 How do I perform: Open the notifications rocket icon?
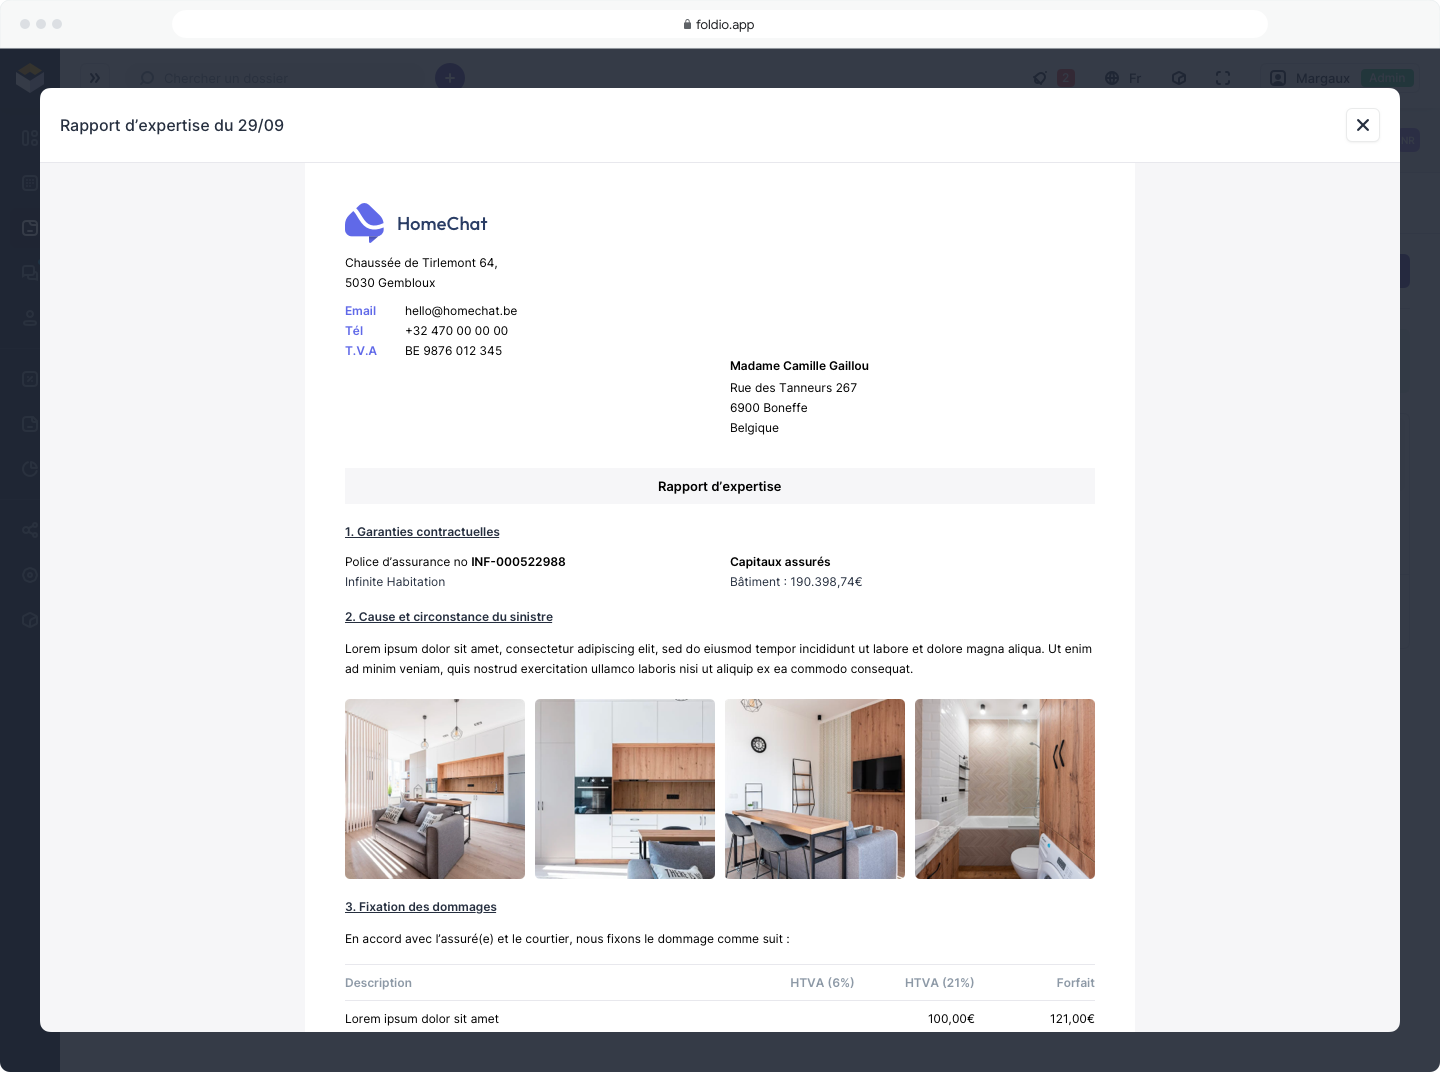click(1040, 78)
